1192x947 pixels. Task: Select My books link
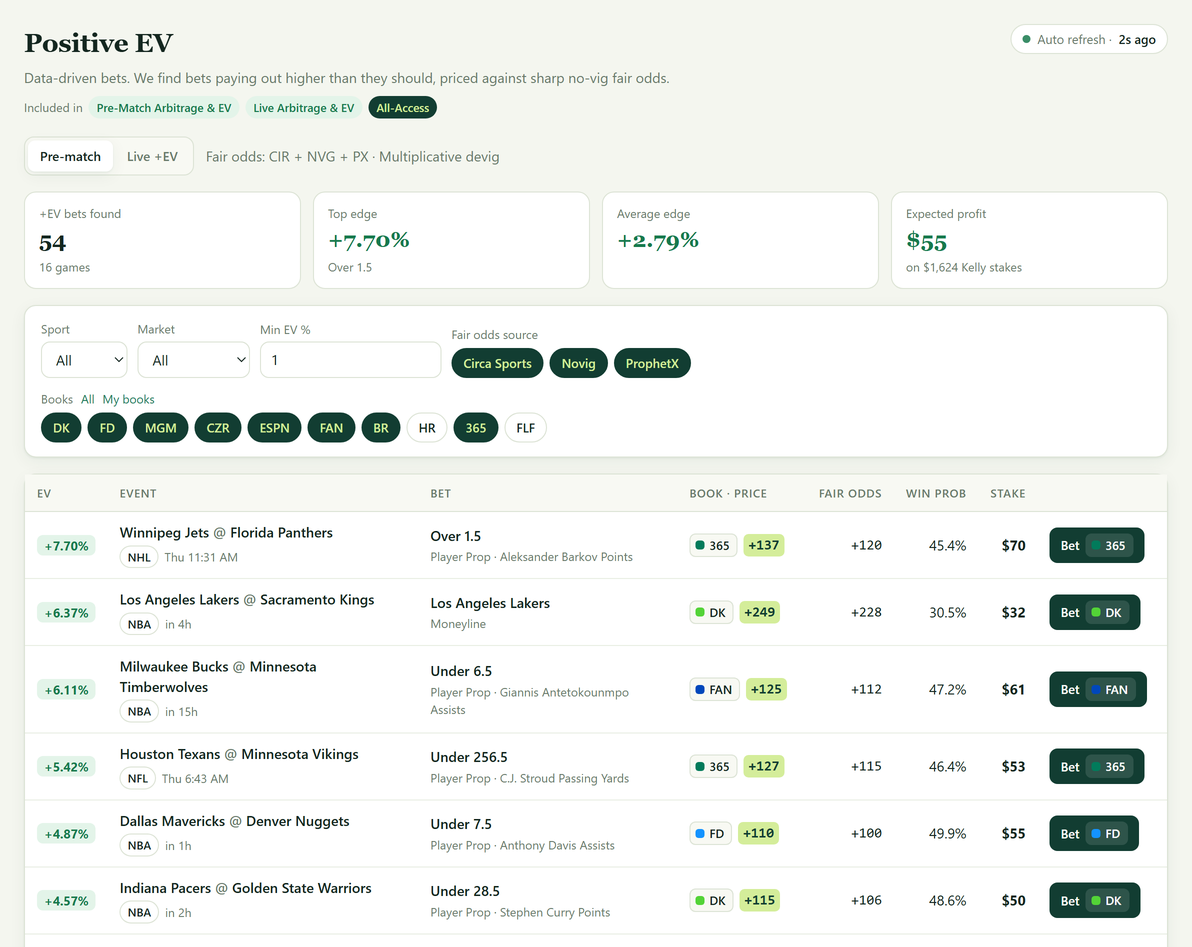(128, 399)
